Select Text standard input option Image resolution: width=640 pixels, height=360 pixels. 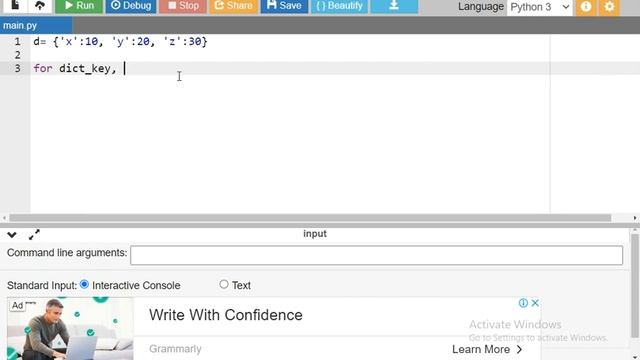click(x=224, y=284)
